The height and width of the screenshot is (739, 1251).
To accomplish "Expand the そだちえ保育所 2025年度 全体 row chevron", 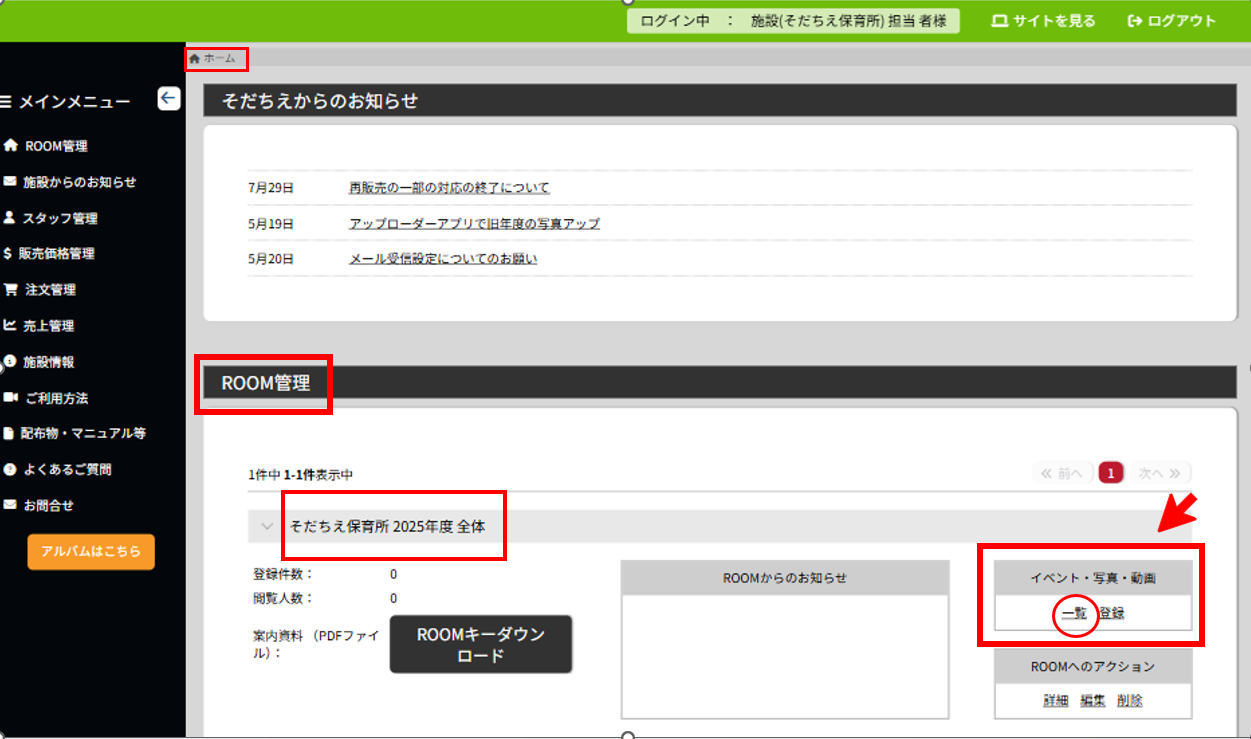I will 266,526.
